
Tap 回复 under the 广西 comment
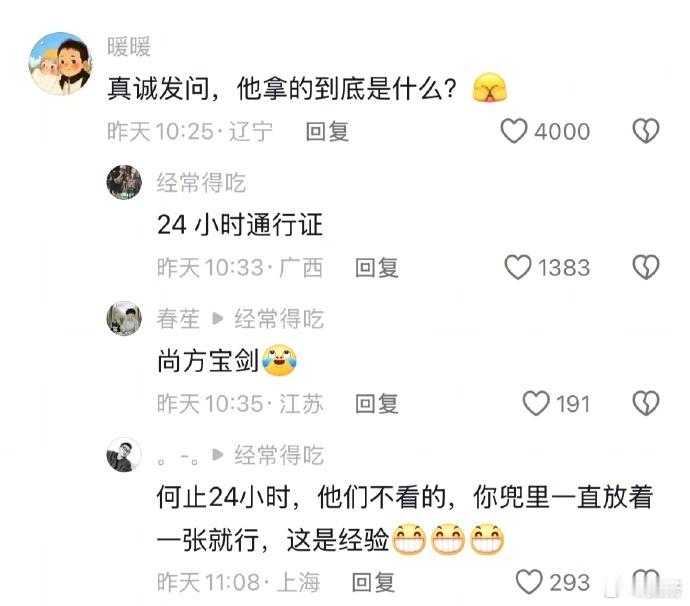[x=377, y=268]
